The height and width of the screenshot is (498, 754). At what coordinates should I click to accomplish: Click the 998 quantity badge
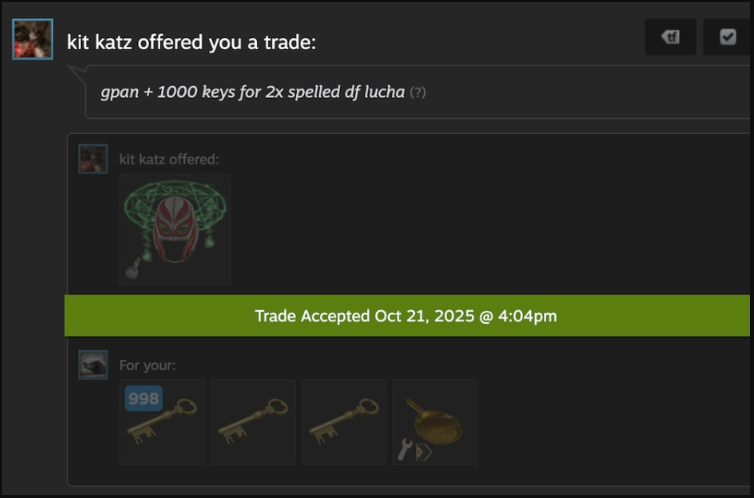(x=144, y=398)
